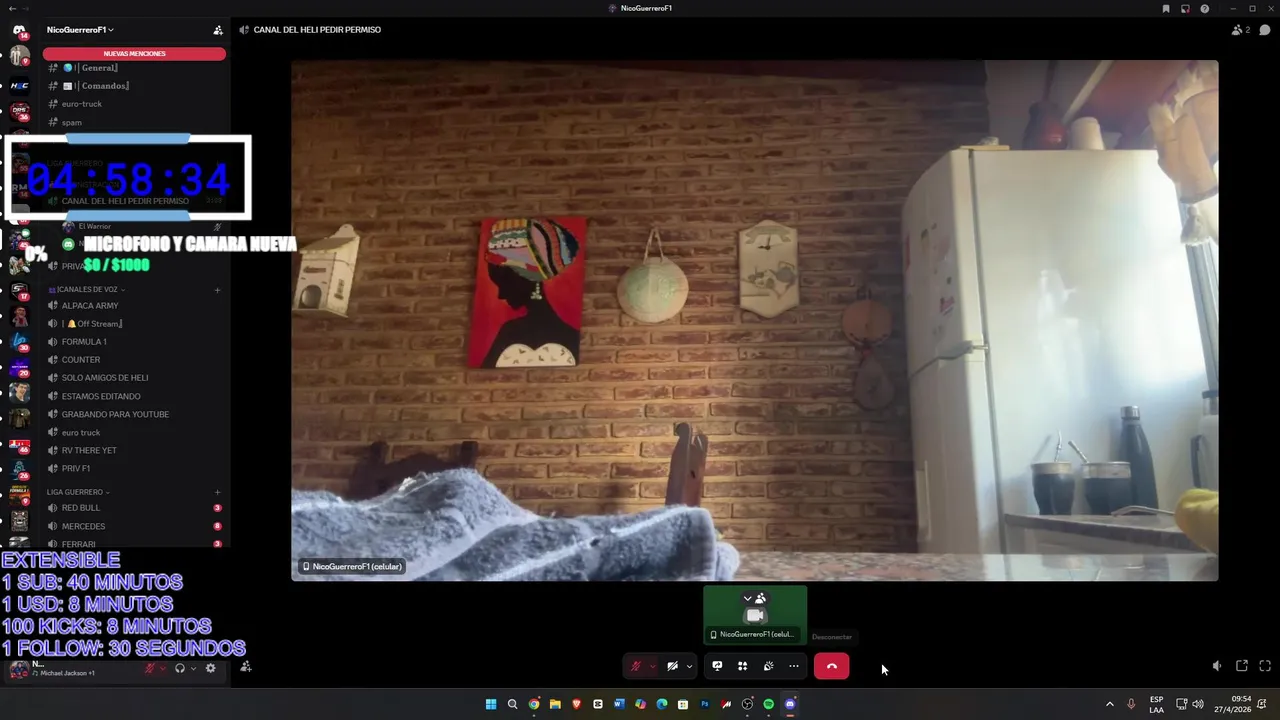The height and width of the screenshot is (720, 1280).
Task: Open add friend icon beside user panel
Action: coord(246,667)
